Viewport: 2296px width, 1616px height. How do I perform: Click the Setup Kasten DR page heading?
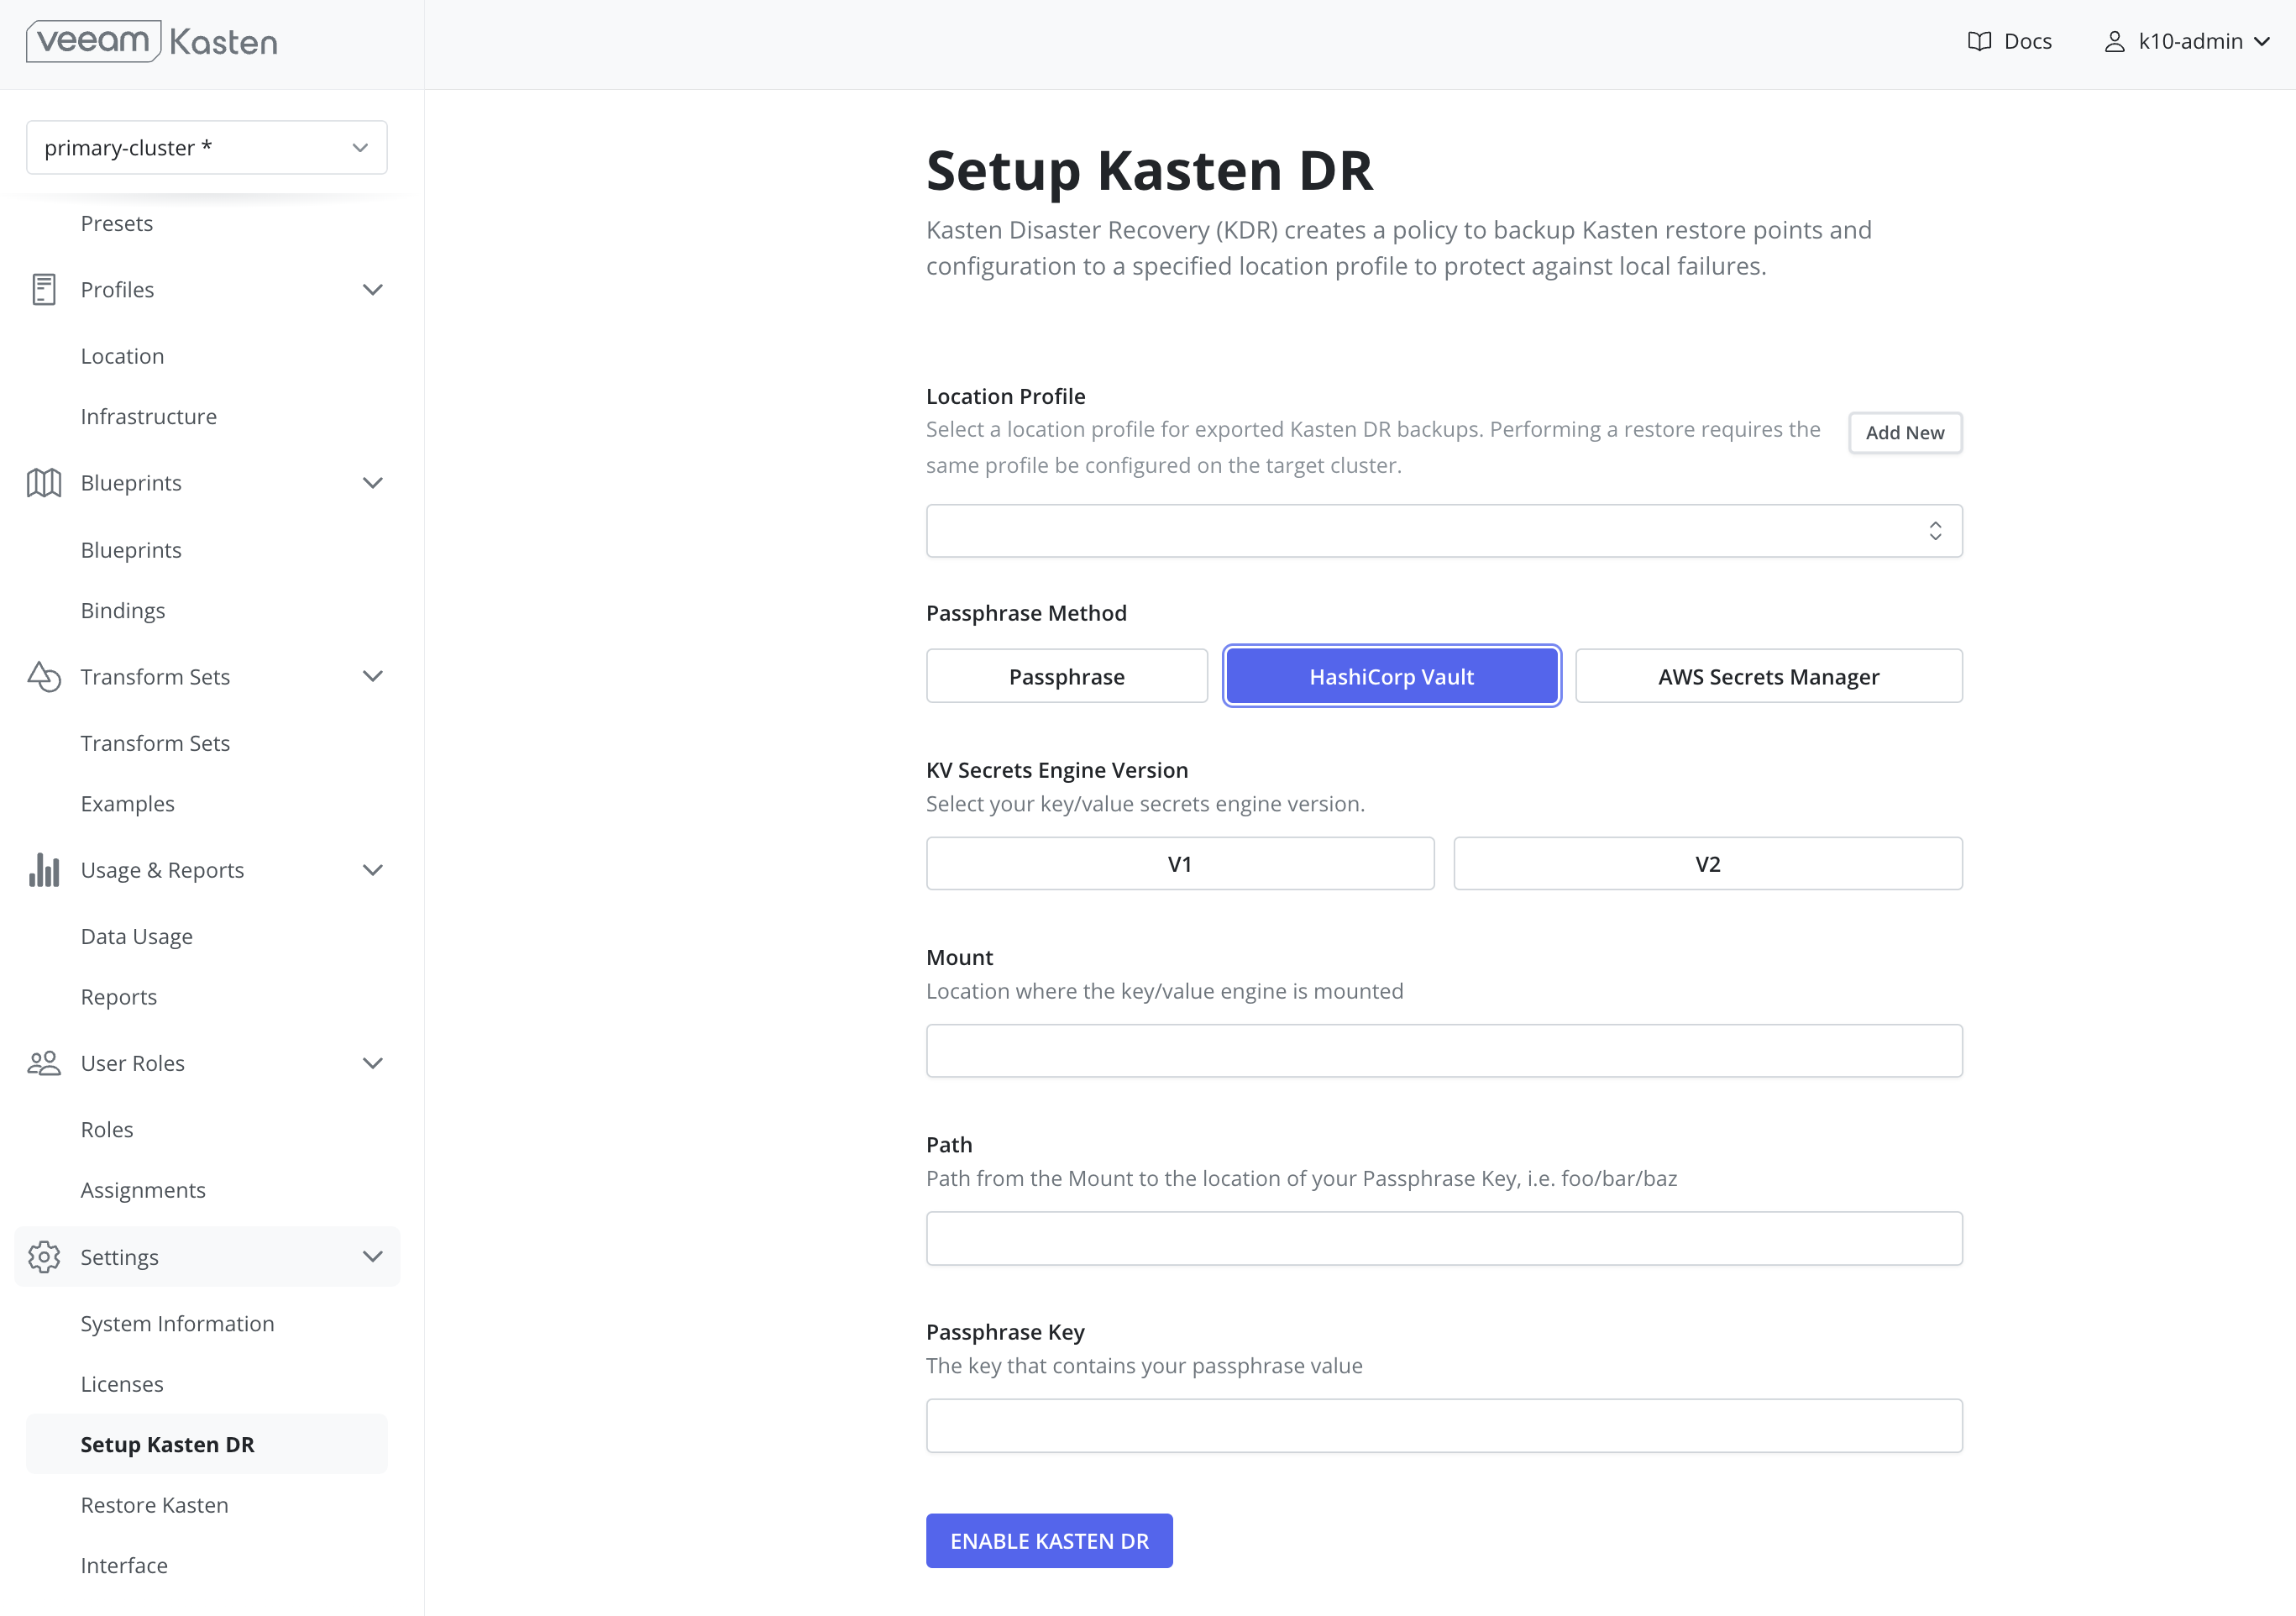pos(1149,170)
